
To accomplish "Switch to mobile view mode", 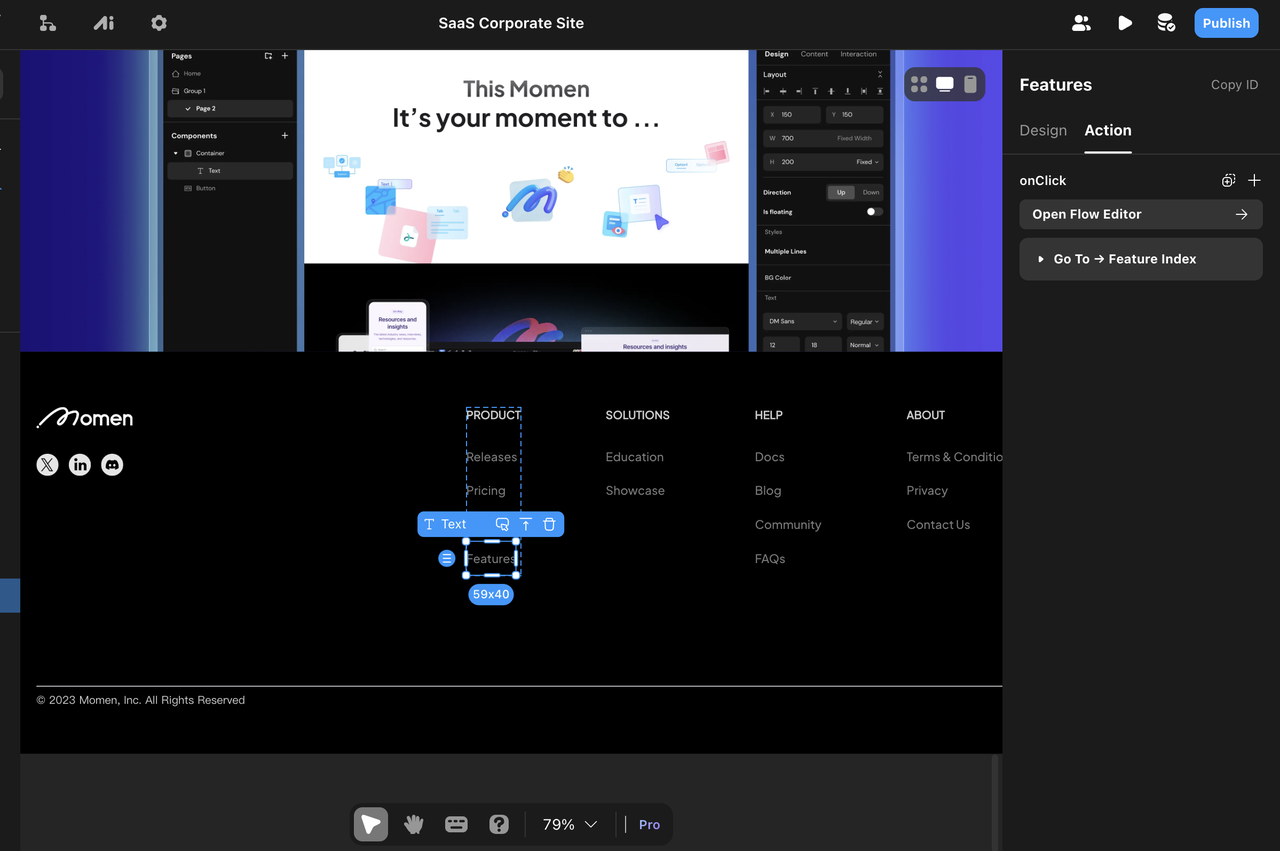I will pos(970,84).
